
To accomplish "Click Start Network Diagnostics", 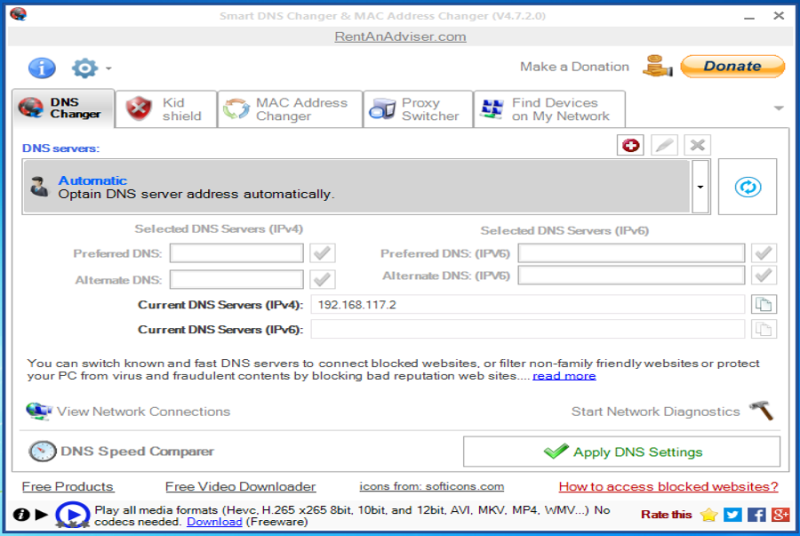I will tap(655, 411).
